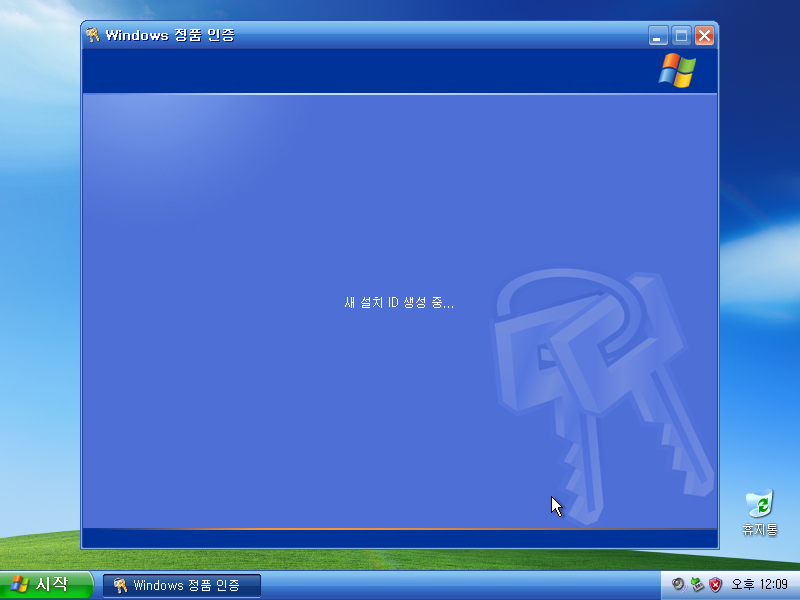The width and height of the screenshot is (800, 600).
Task: Click the 'Windows 정품 인증' title bar text
Action: point(170,35)
